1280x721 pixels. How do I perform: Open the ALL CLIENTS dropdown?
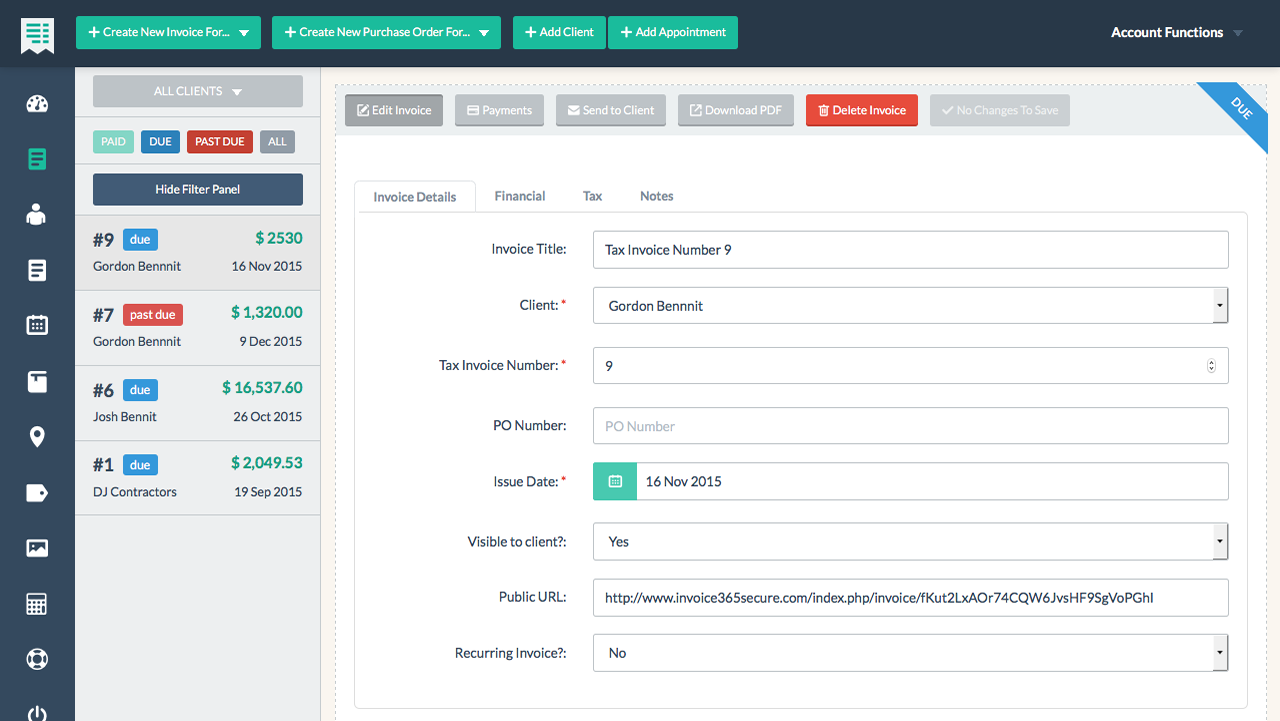coord(197,91)
